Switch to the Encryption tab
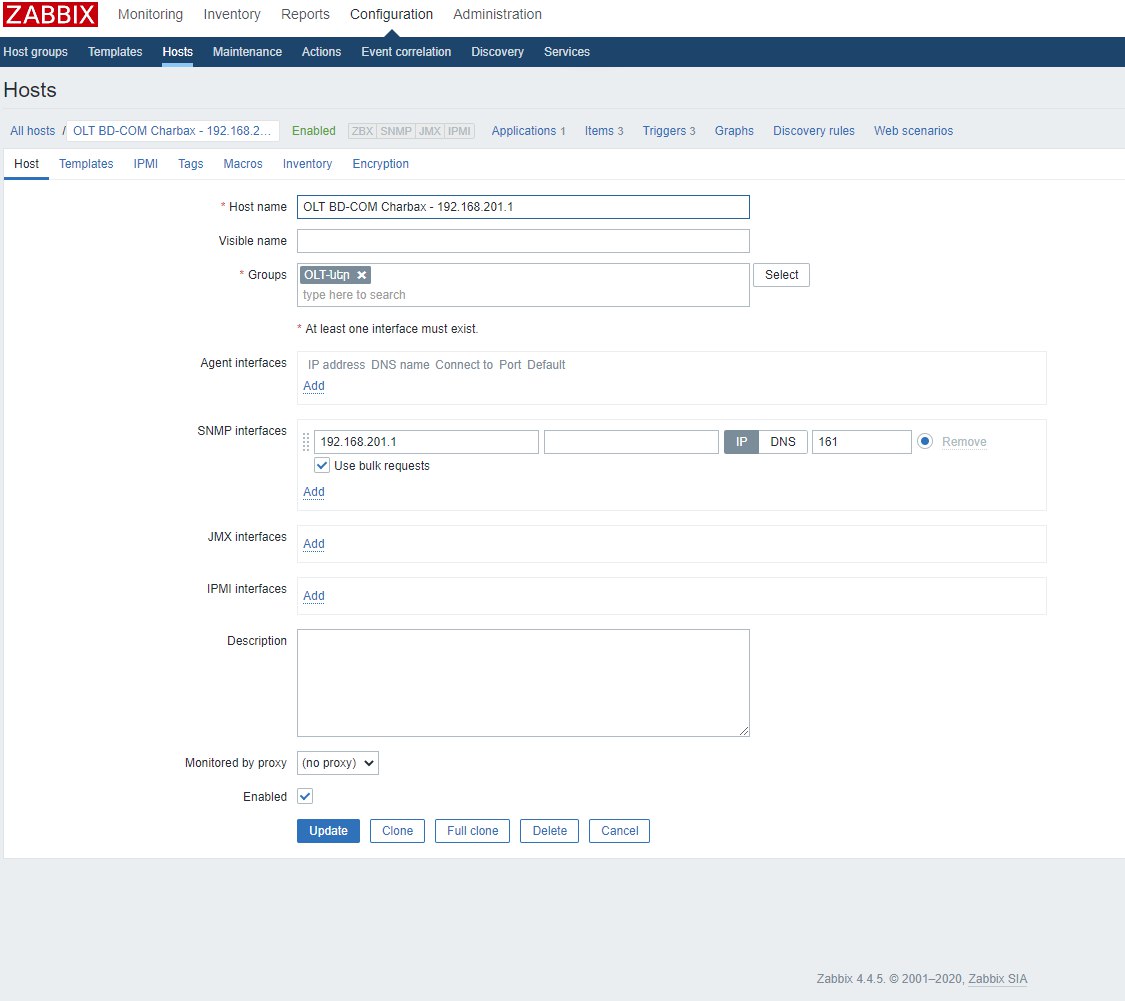The image size is (1125, 1001). pyautogui.click(x=380, y=164)
